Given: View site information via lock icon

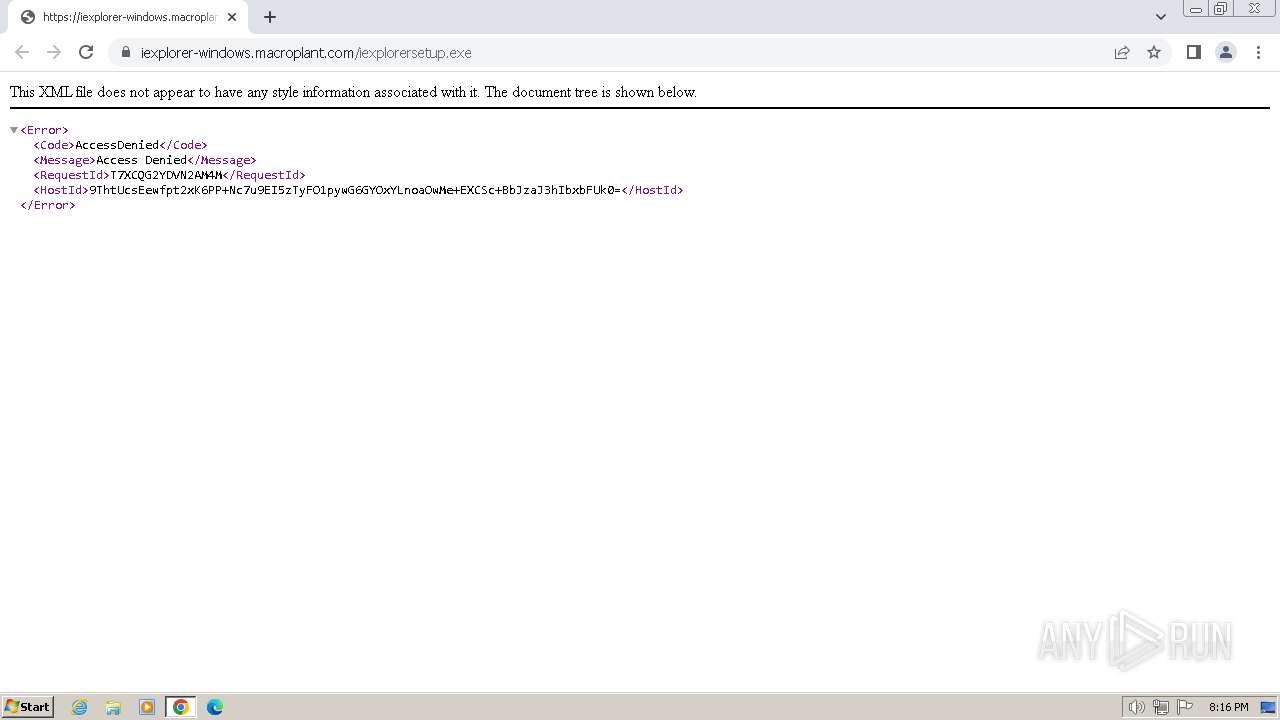Looking at the screenshot, I should [x=125, y=52].
